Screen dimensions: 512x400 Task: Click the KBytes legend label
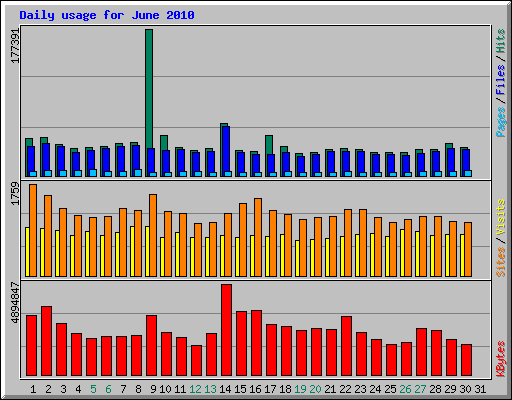pyautogui.click(x=501, y=359)
